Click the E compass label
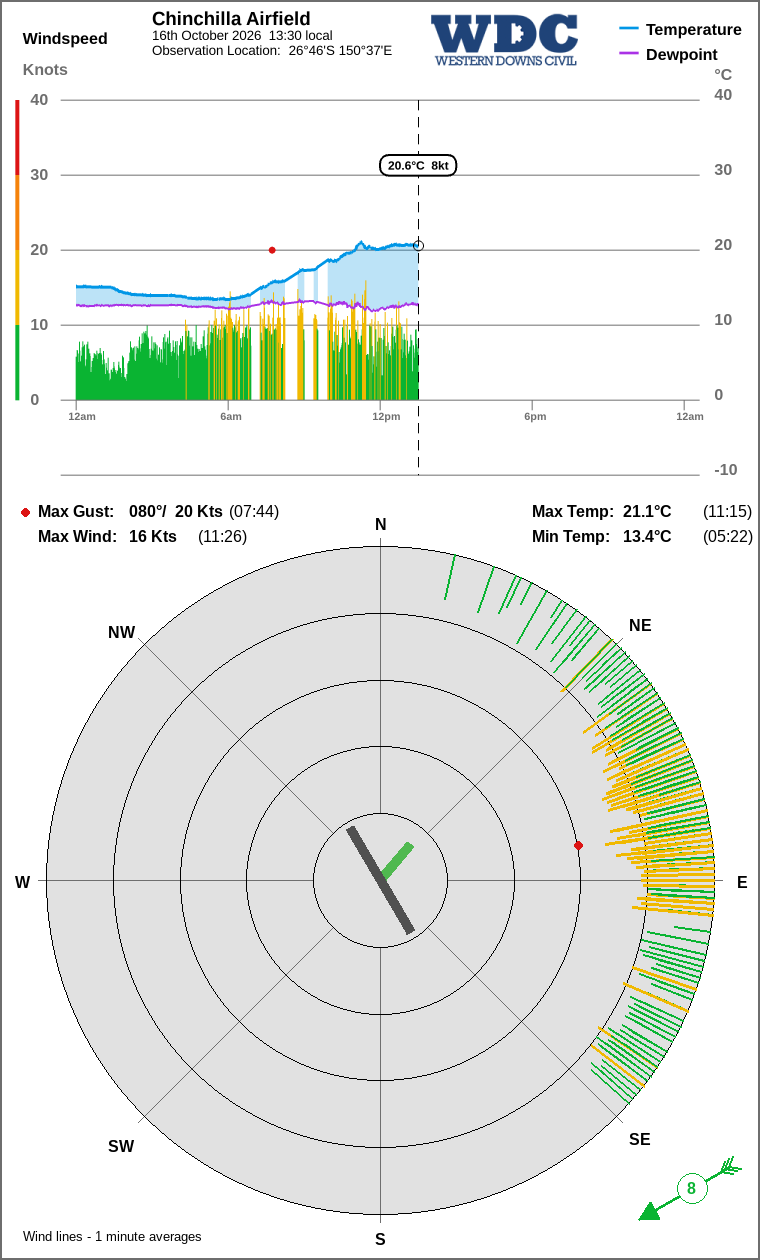 [742, 882]
